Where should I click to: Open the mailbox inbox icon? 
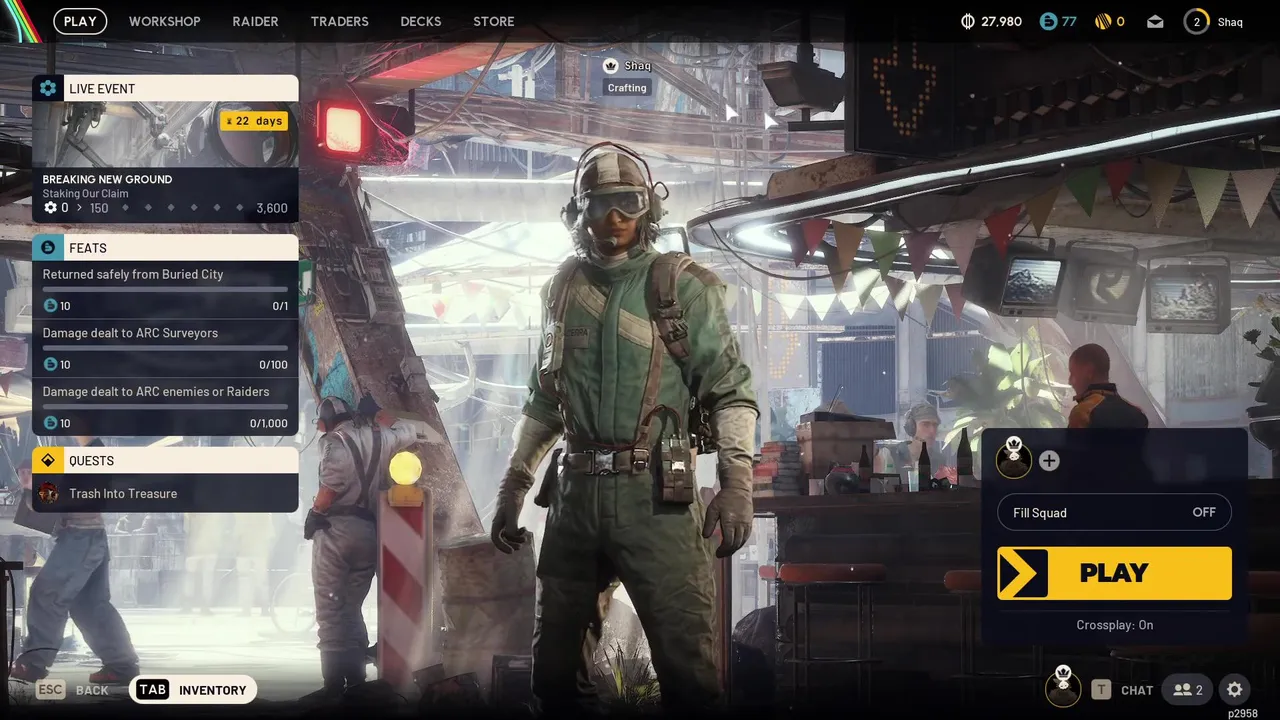coord(1155,21)
